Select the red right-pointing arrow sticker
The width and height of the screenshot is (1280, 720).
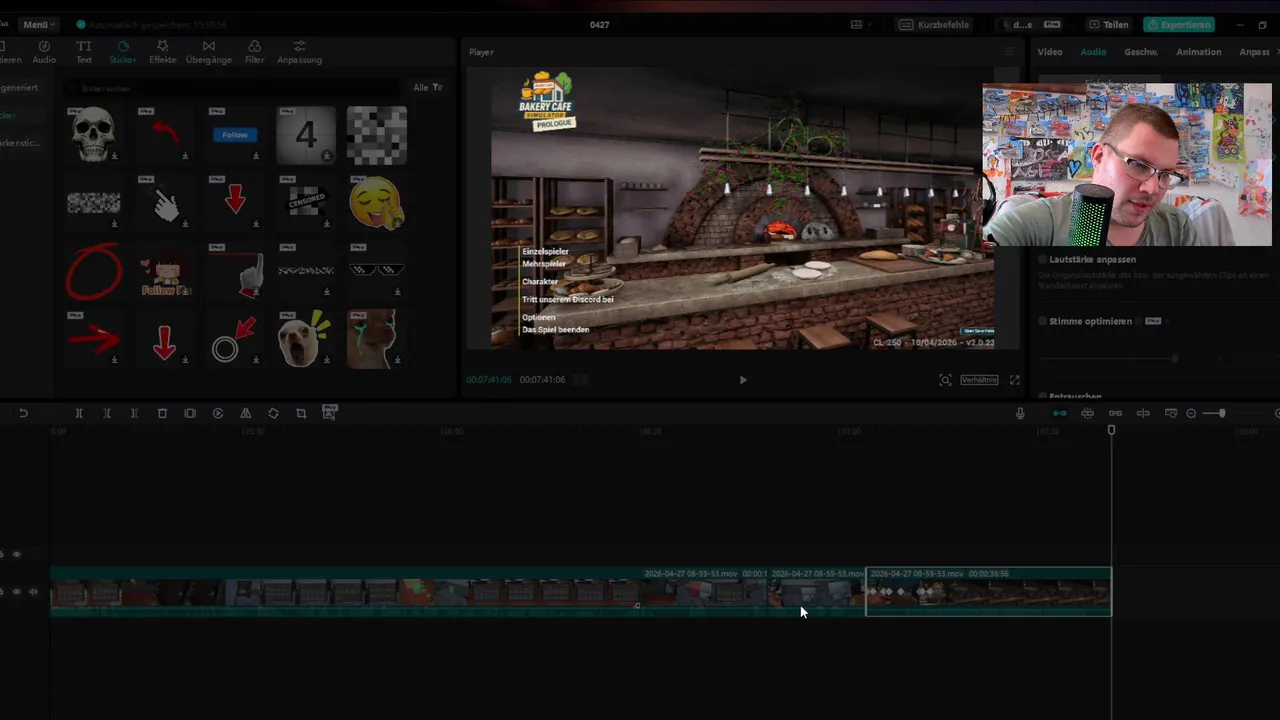tap(93, 340)
